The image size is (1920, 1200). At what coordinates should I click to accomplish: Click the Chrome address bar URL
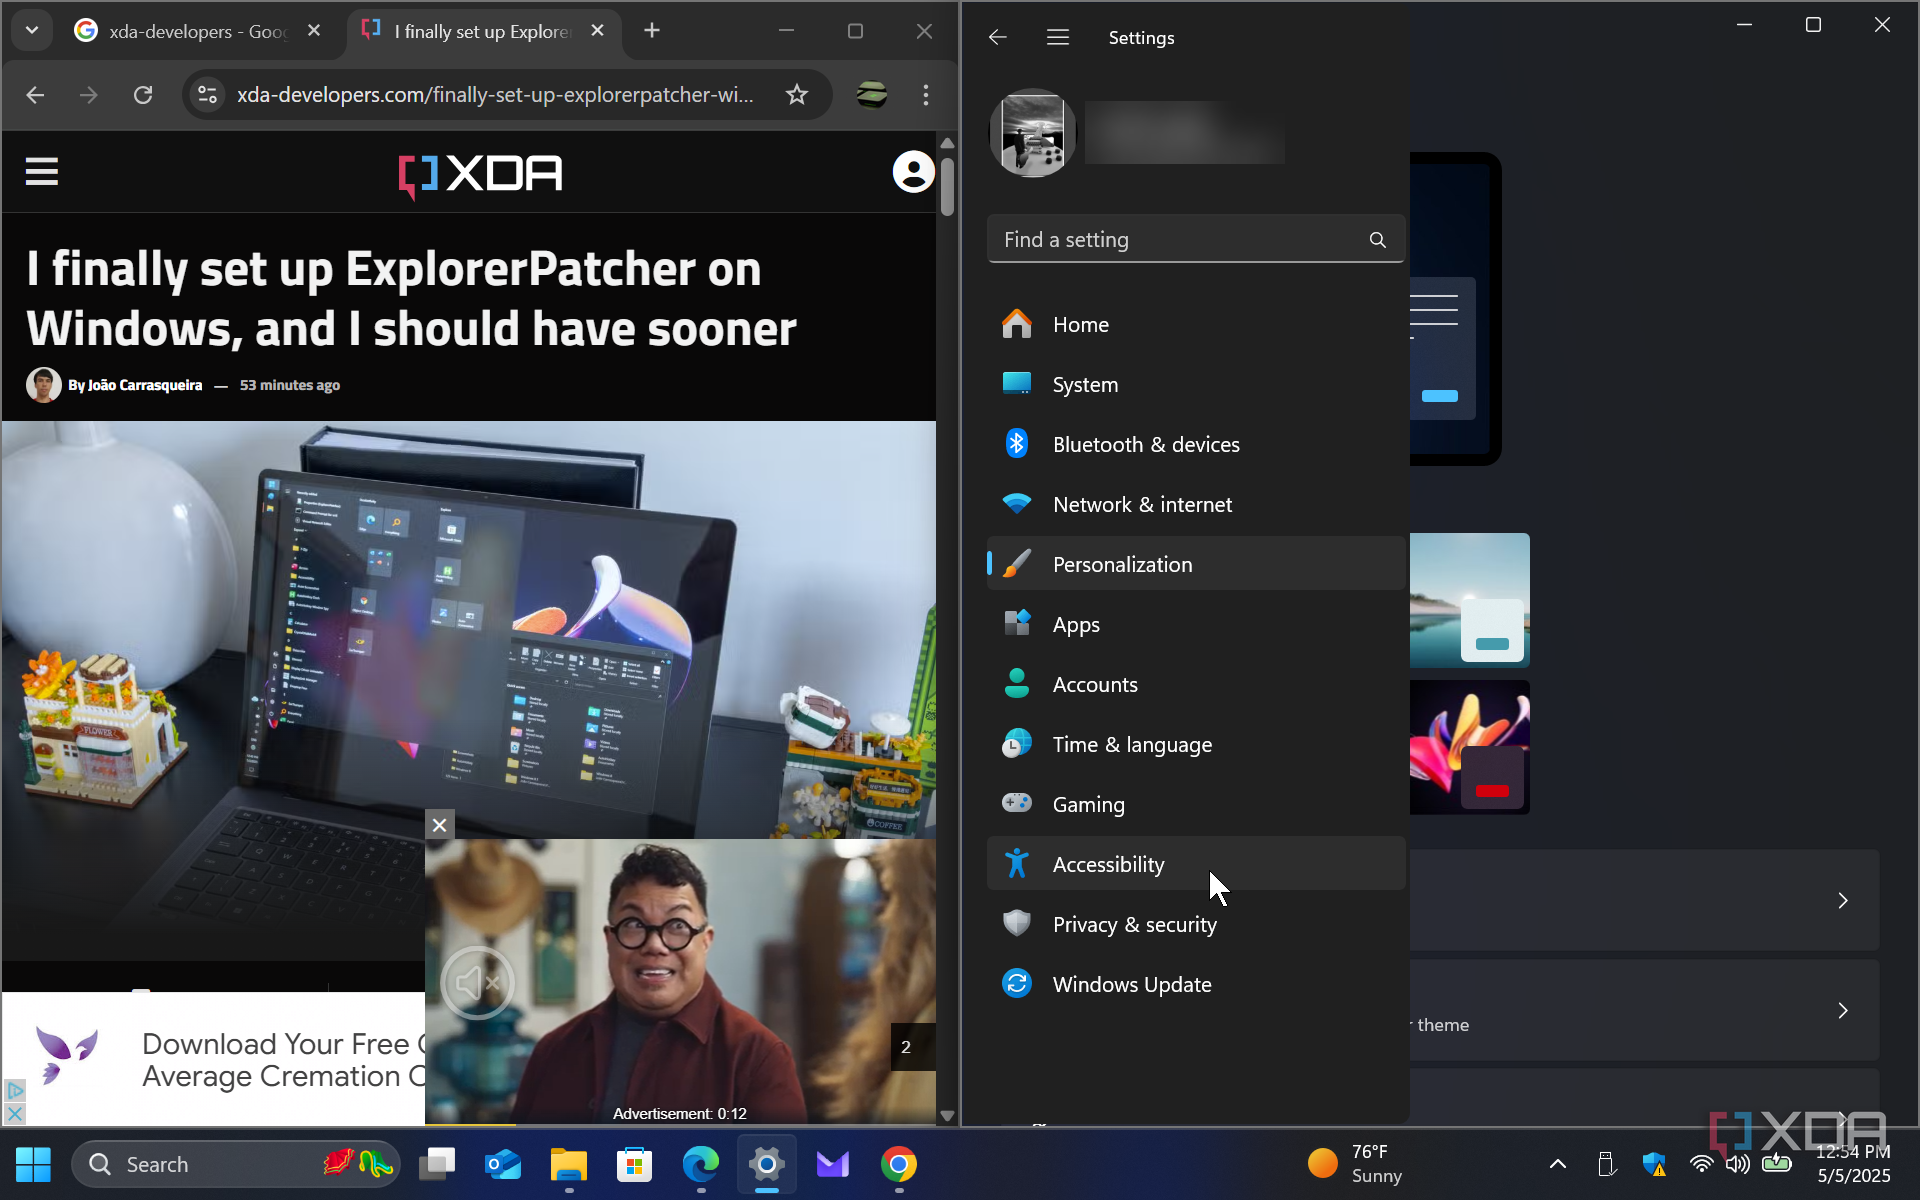tap(495, 95)
